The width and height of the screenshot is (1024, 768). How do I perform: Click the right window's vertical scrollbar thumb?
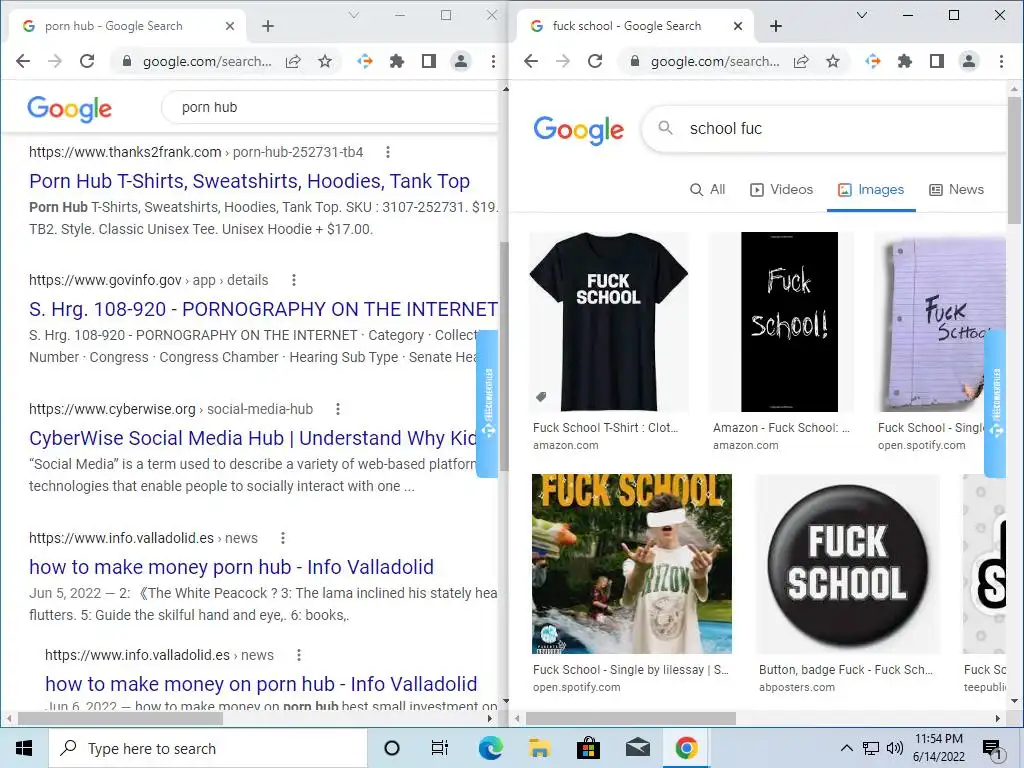(x=1014, y=160)
